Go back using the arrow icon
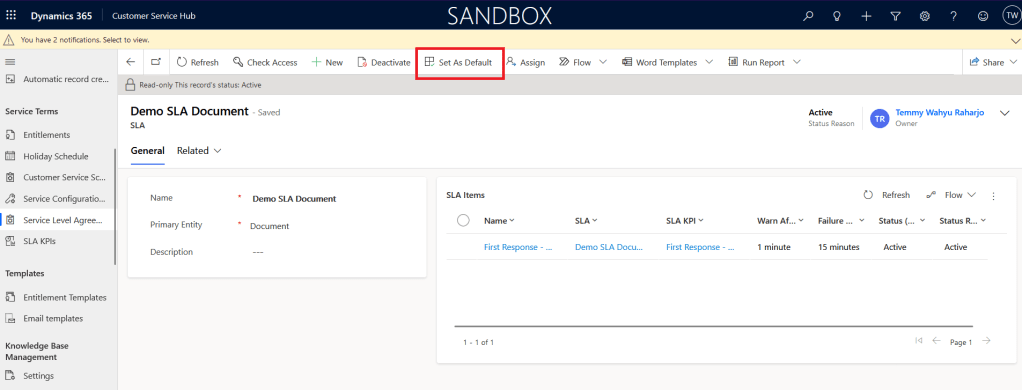This screenshot has height=390, width=1022. (131, 62)
